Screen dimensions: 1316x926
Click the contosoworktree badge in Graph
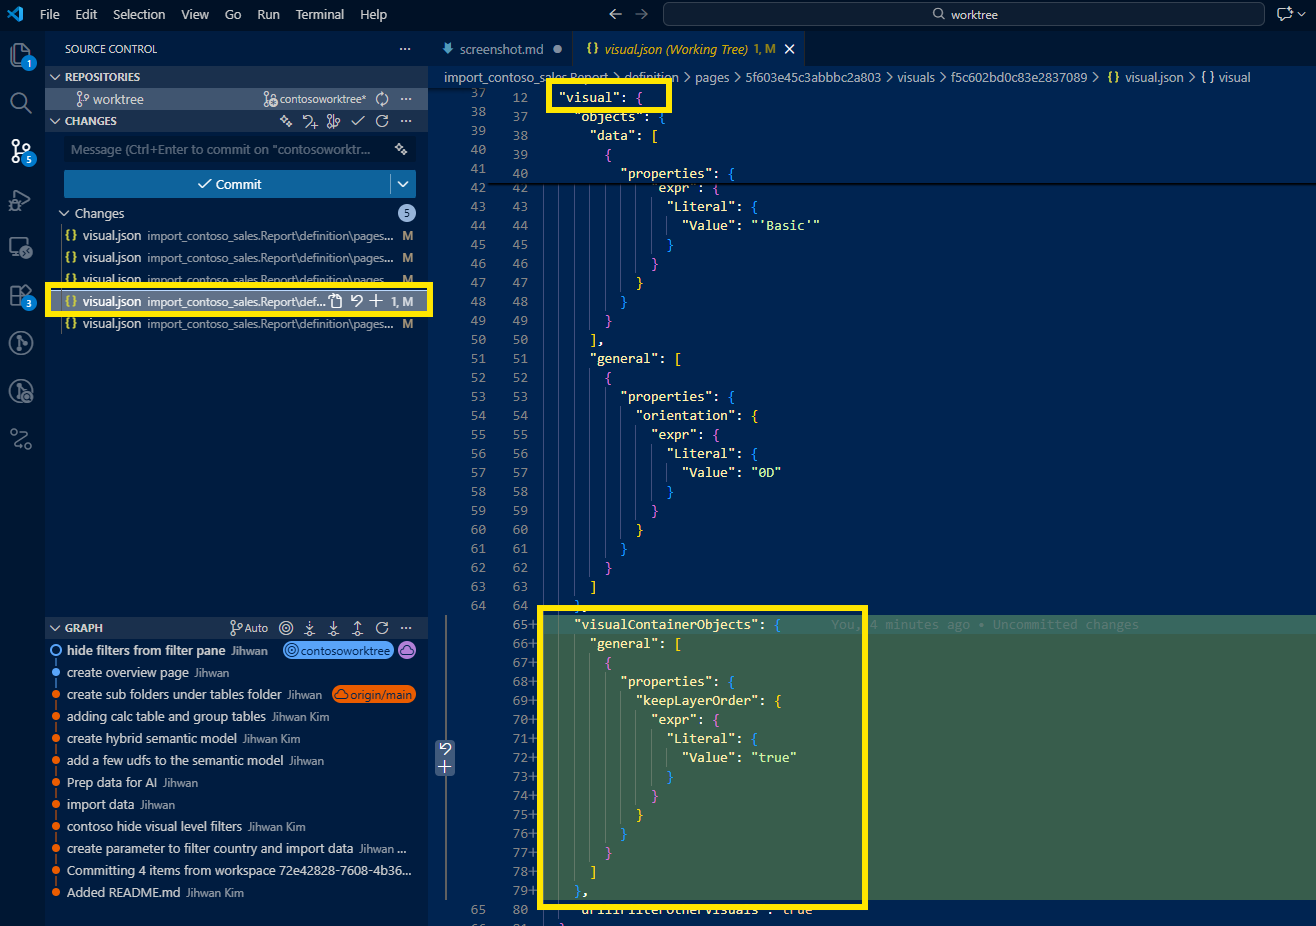[338, 650]
